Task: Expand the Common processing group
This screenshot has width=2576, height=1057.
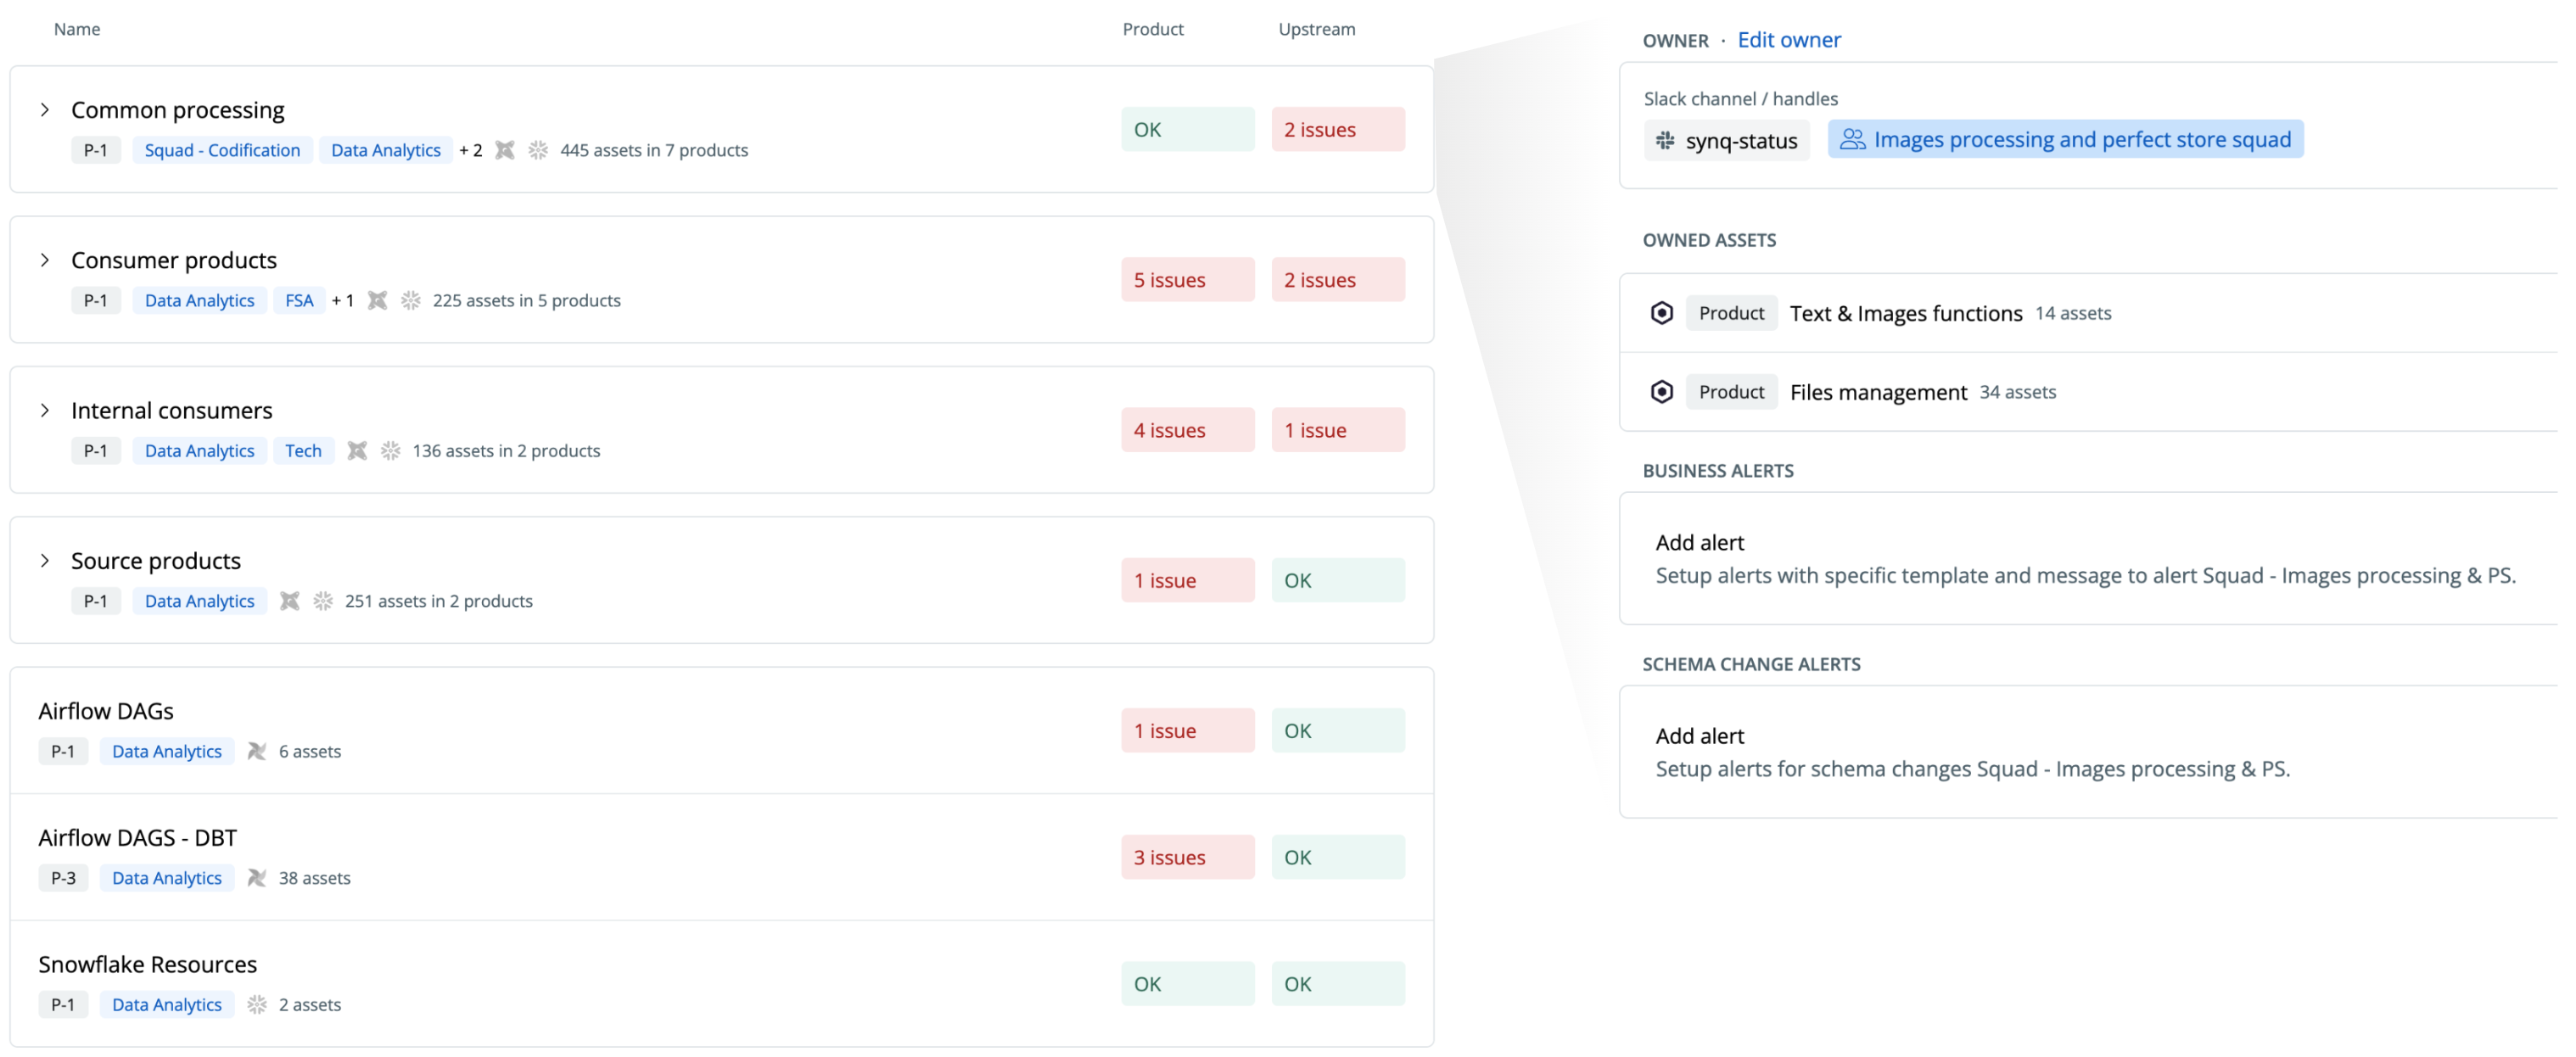Action: pos(45,110)
